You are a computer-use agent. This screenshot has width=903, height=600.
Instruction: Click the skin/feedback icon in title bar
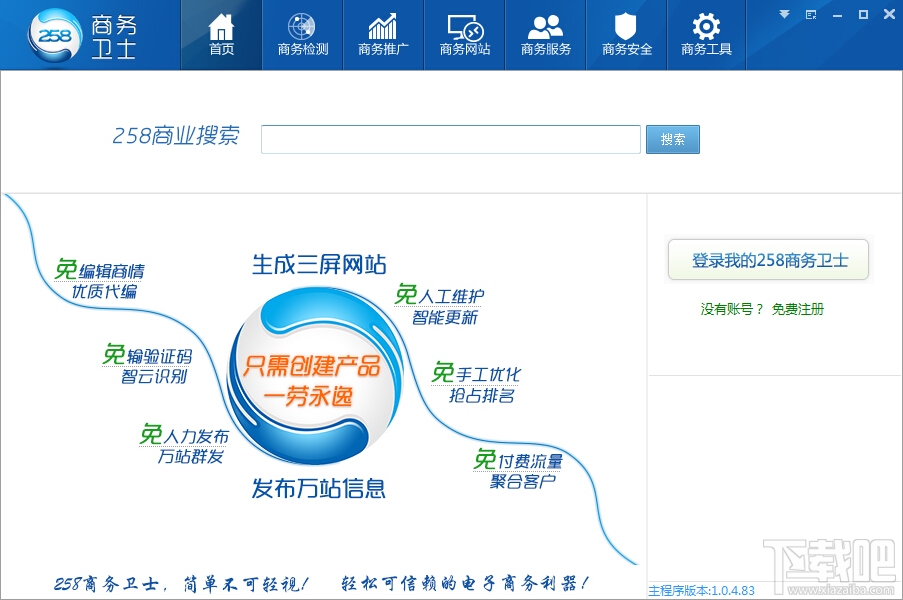(811, 15)
